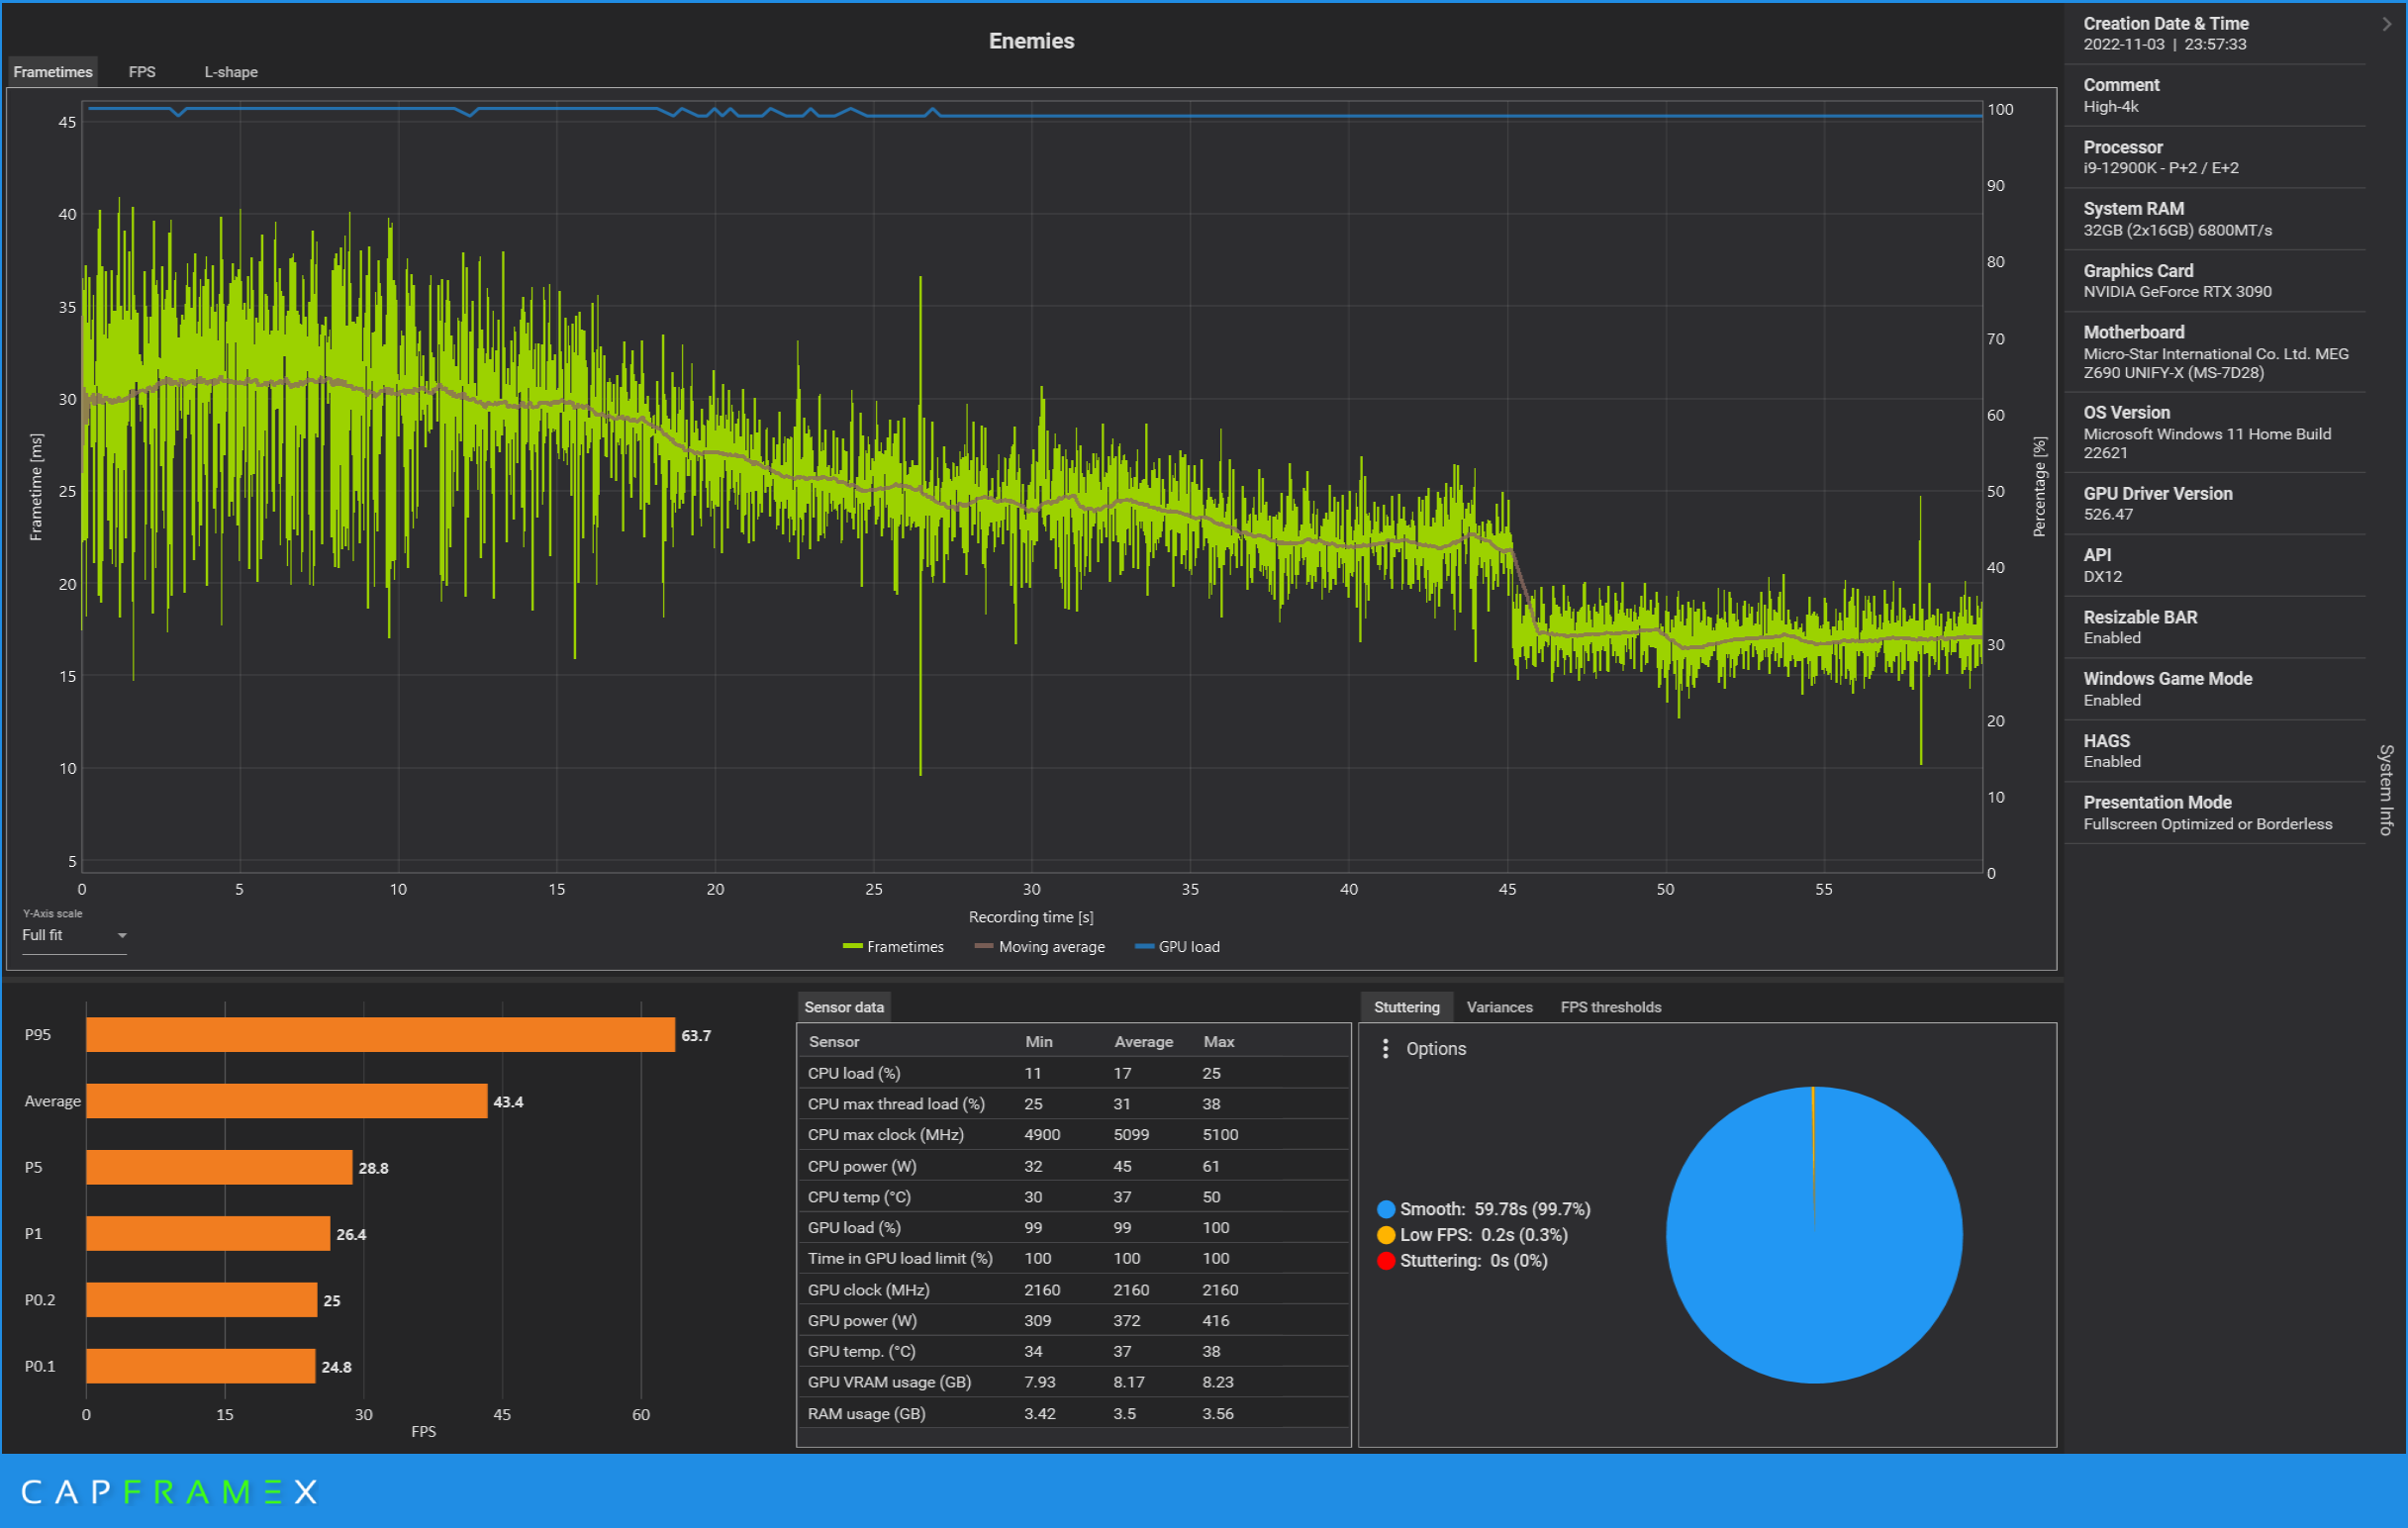This screenshot has height=1528, width=2408.
Task: Collapse System Info panel with top chevron
Action: click(2386, 24)
